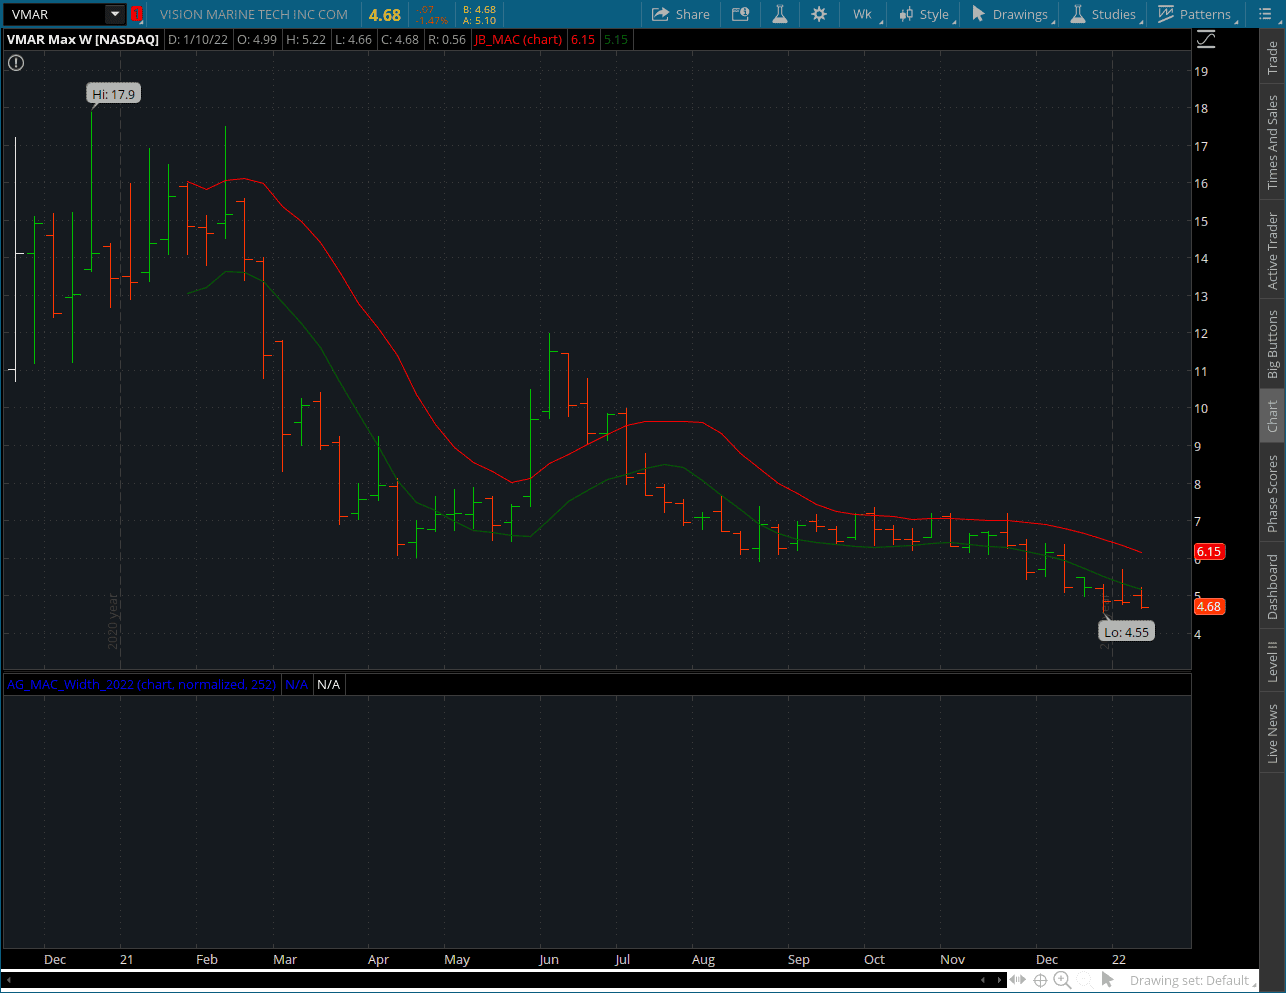Screen dimensions: 1286x993
Task: Click the 6.15 red price axis label
Action: pos(1209,551)
